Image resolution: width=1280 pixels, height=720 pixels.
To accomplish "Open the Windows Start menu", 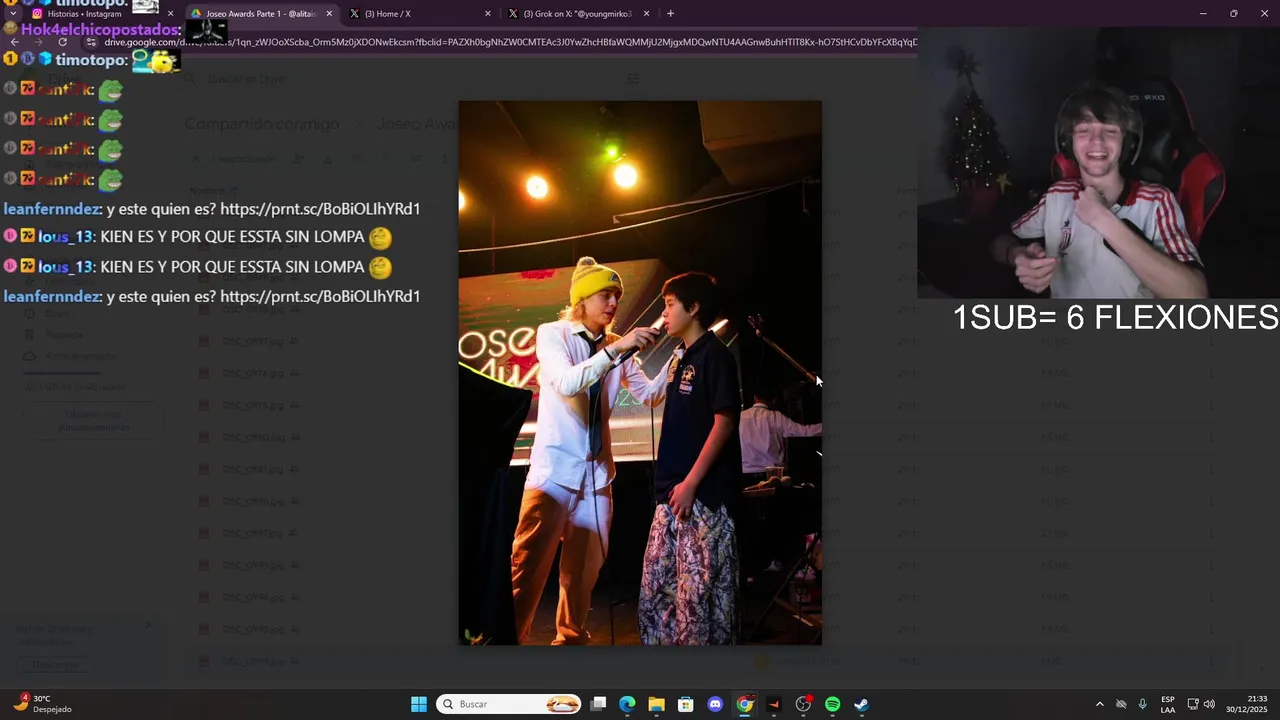I will click(419, 704).
